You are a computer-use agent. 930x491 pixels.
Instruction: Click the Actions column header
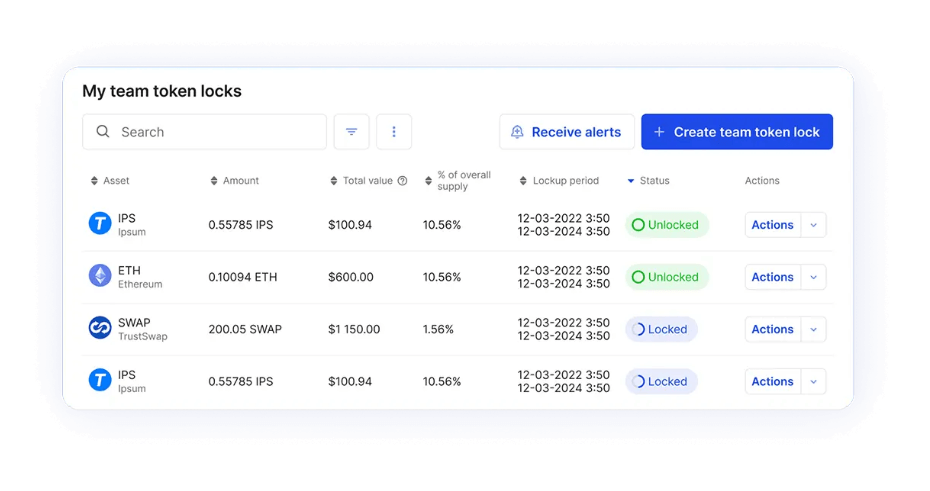[762, 181]
